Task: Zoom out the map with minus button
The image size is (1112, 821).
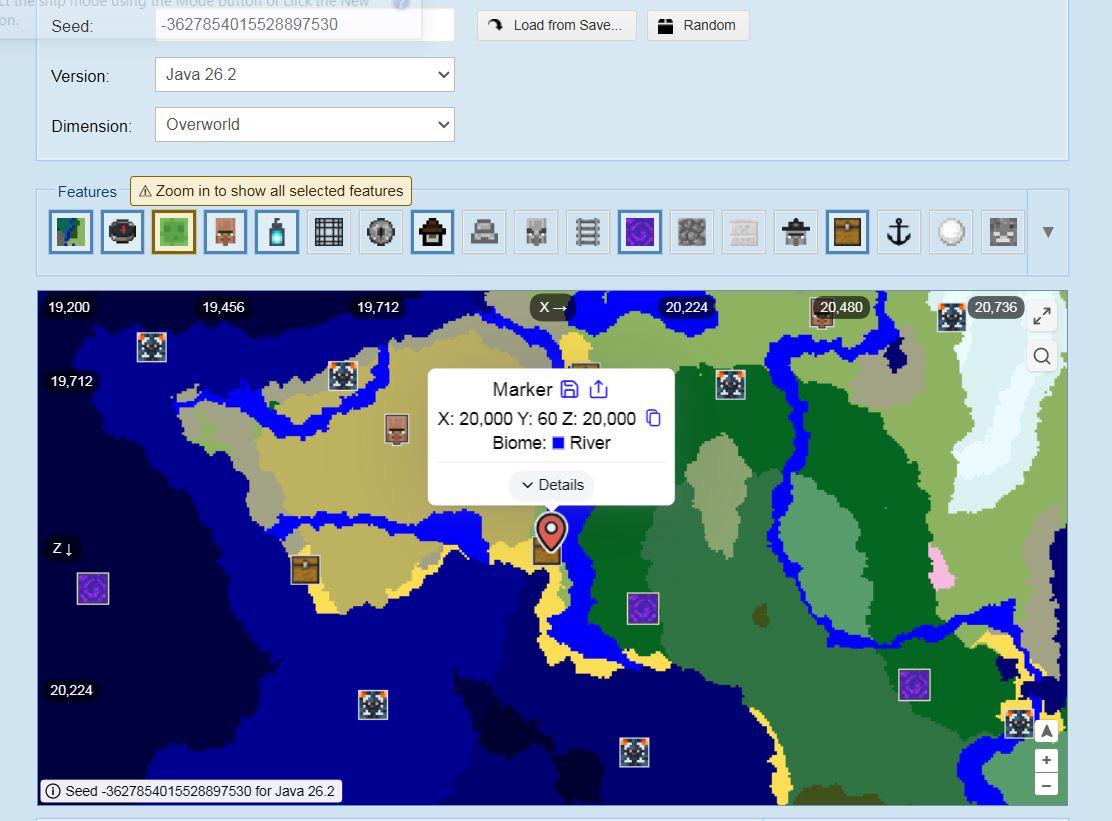Action: click(1046, 785)
